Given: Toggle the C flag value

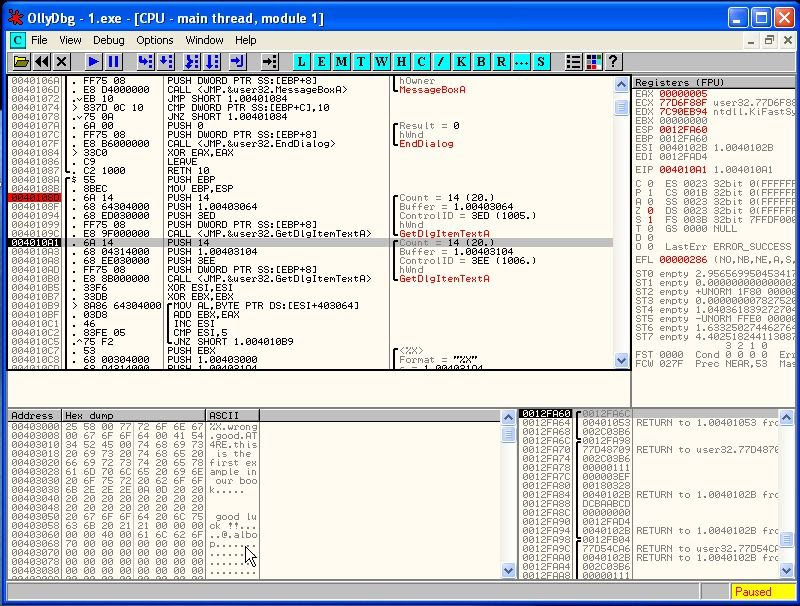Looking at the screenshot, I should (650, 184).
